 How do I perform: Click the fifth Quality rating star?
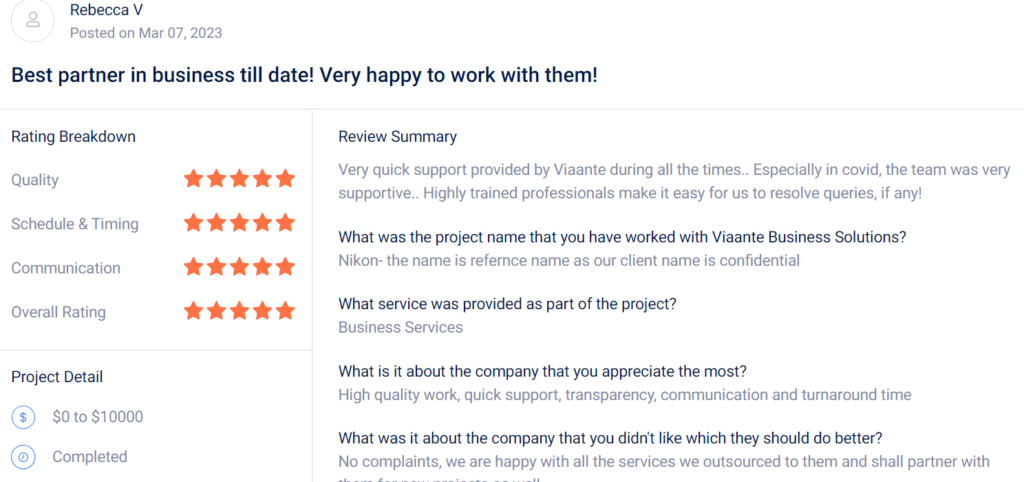(285, 179)
